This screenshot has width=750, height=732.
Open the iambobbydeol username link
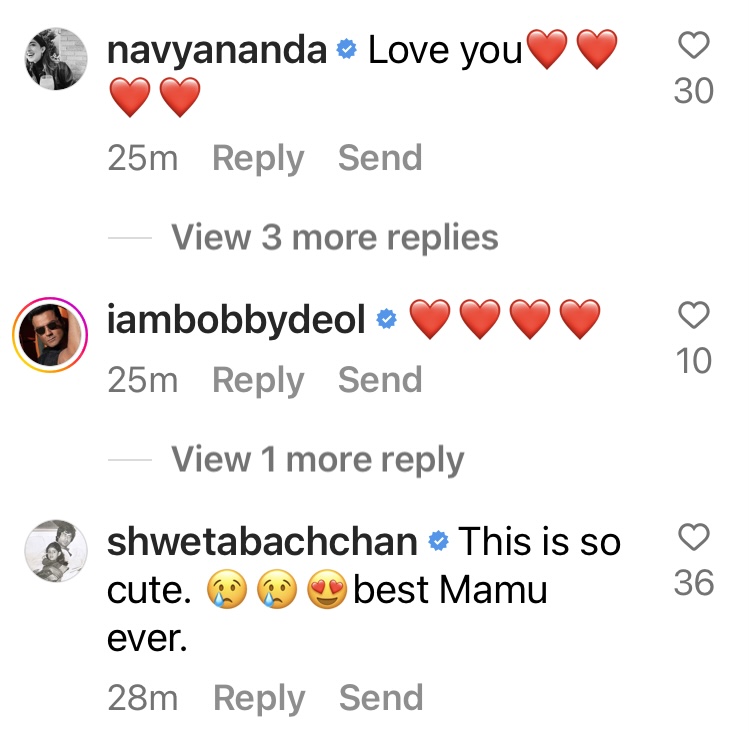236,321
